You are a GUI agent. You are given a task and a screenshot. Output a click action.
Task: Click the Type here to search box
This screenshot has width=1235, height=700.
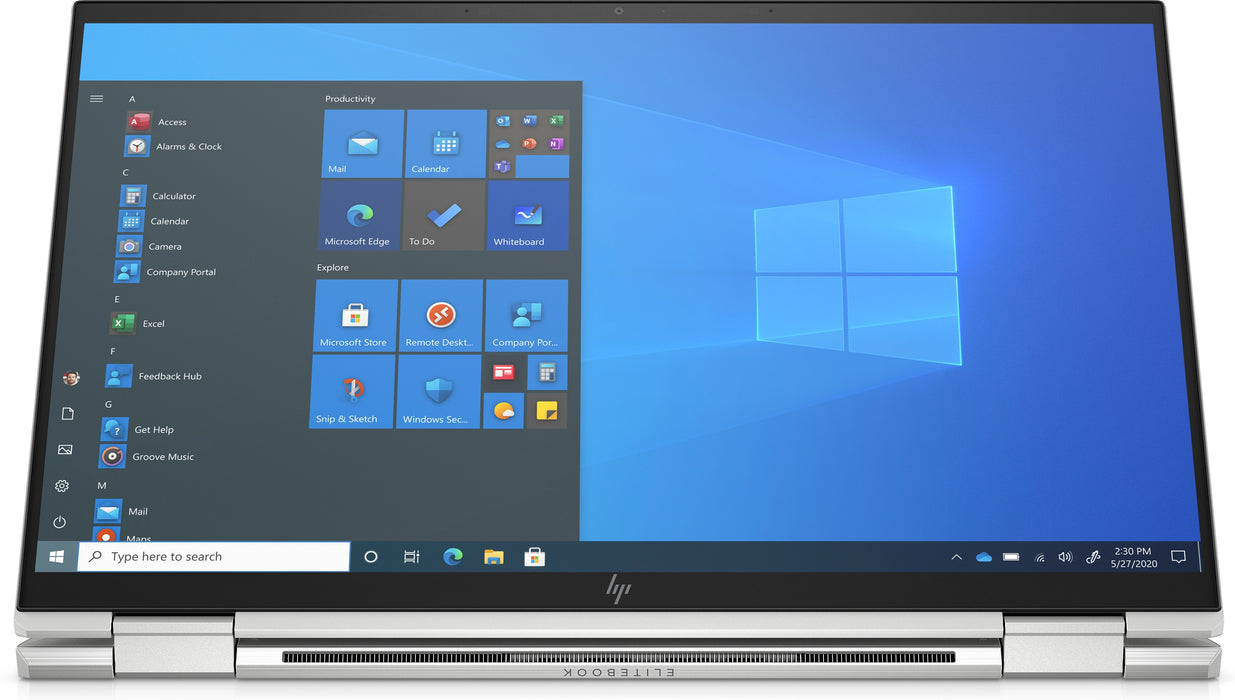[x=215, y=556]
